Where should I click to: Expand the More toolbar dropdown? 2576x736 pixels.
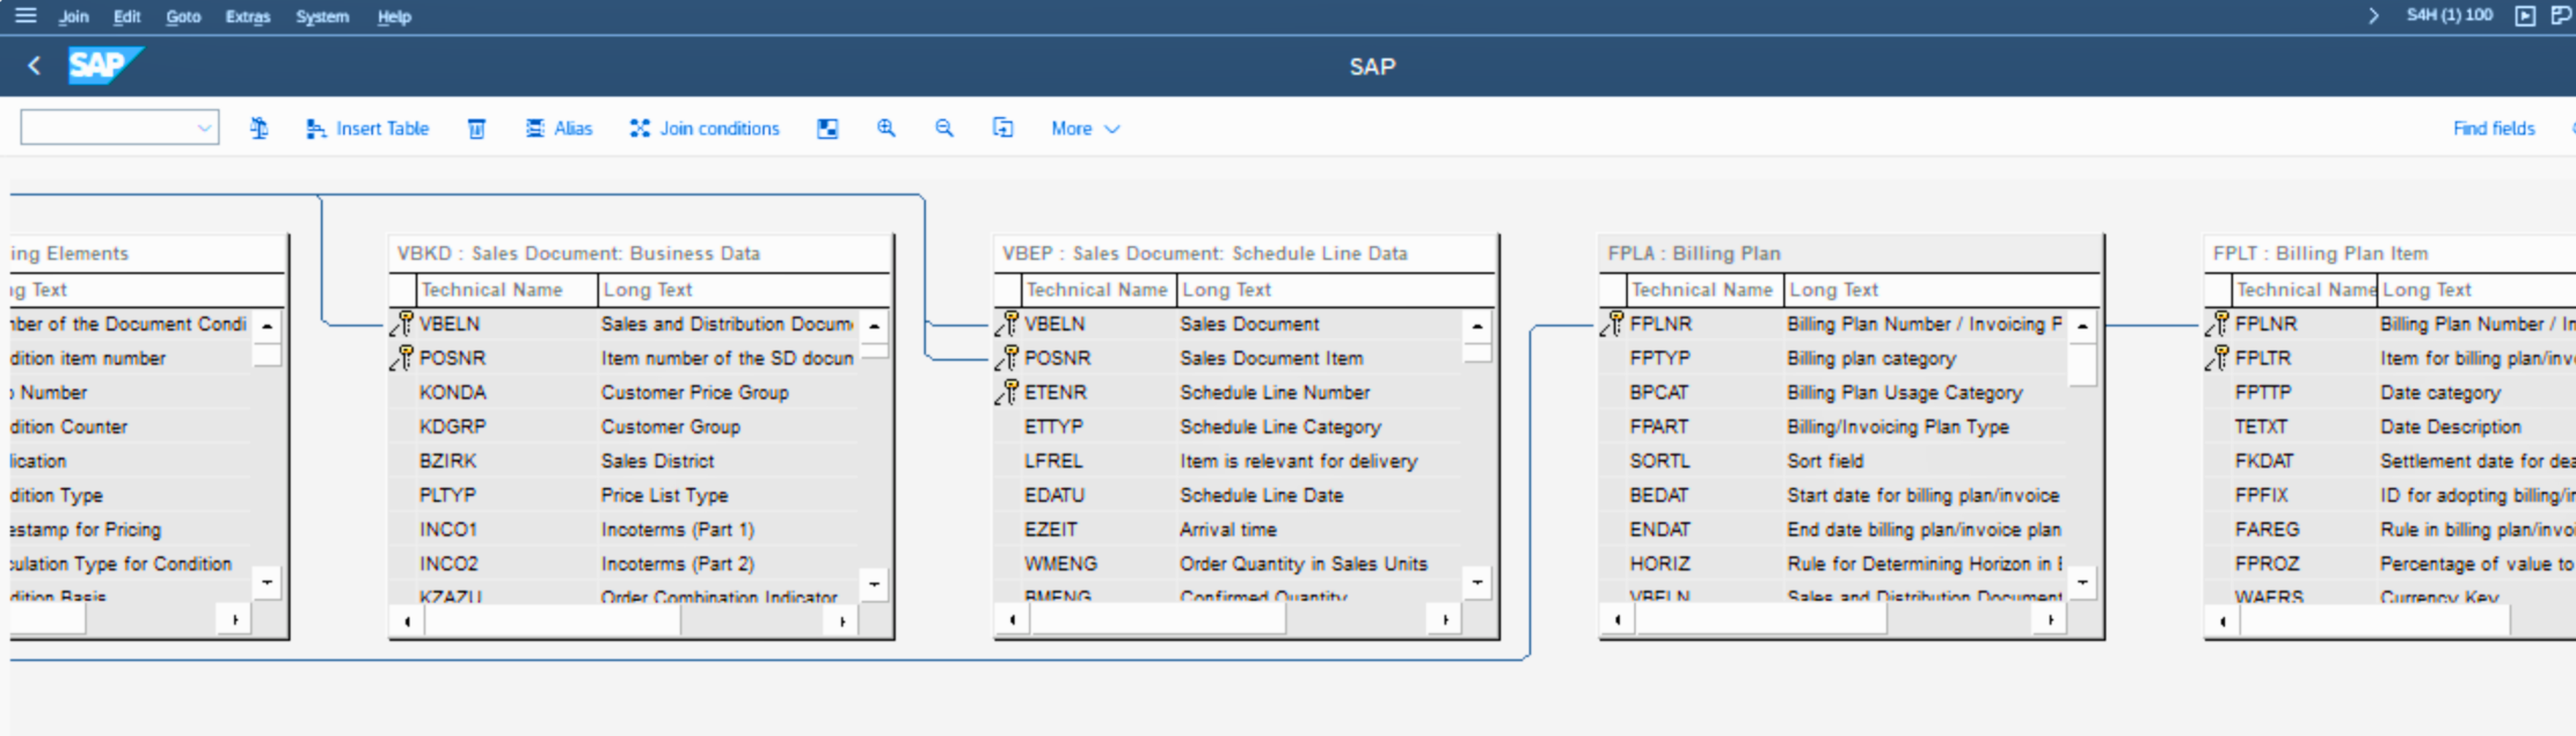(x=1085, y=129)
